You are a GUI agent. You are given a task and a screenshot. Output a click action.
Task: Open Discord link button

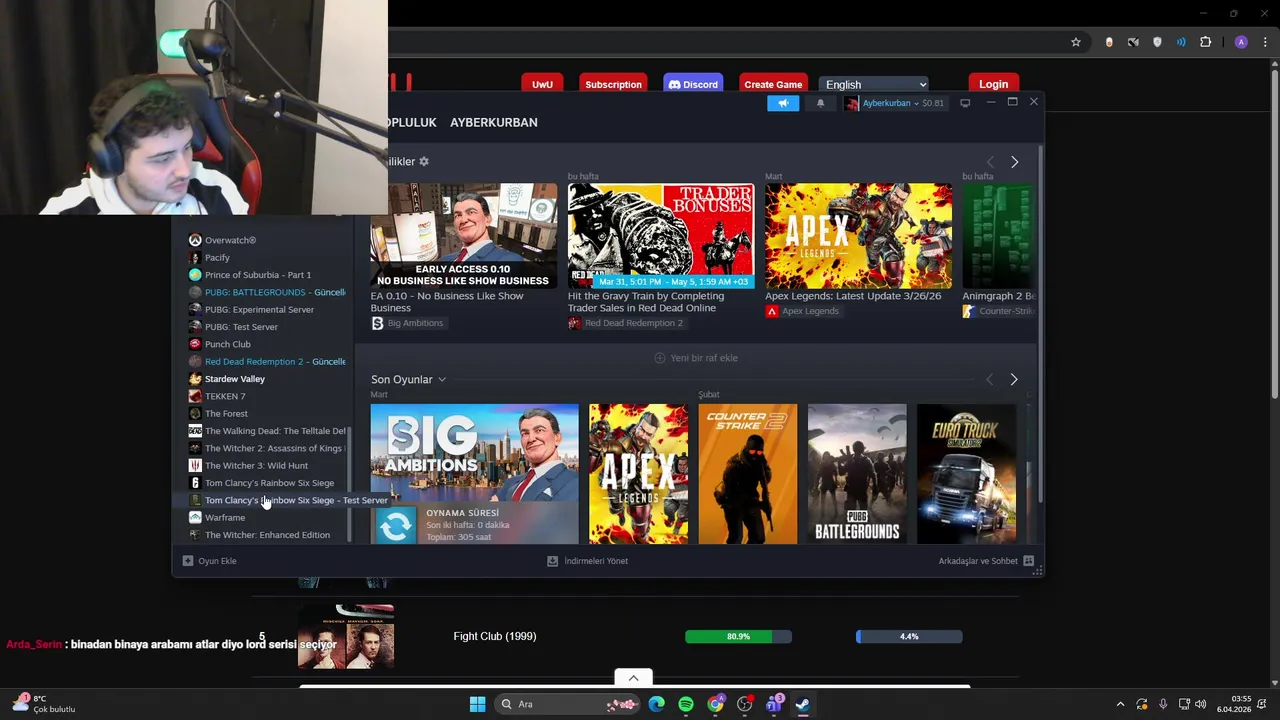(693, 84)
